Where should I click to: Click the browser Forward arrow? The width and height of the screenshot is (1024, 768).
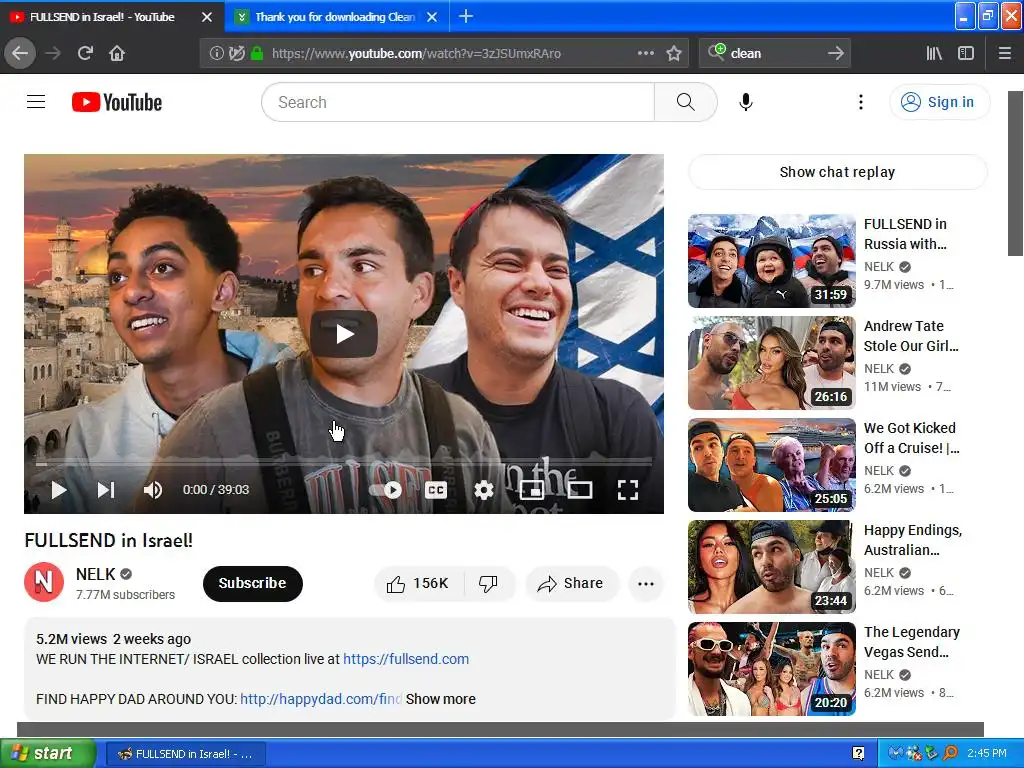tap(53, 53)
